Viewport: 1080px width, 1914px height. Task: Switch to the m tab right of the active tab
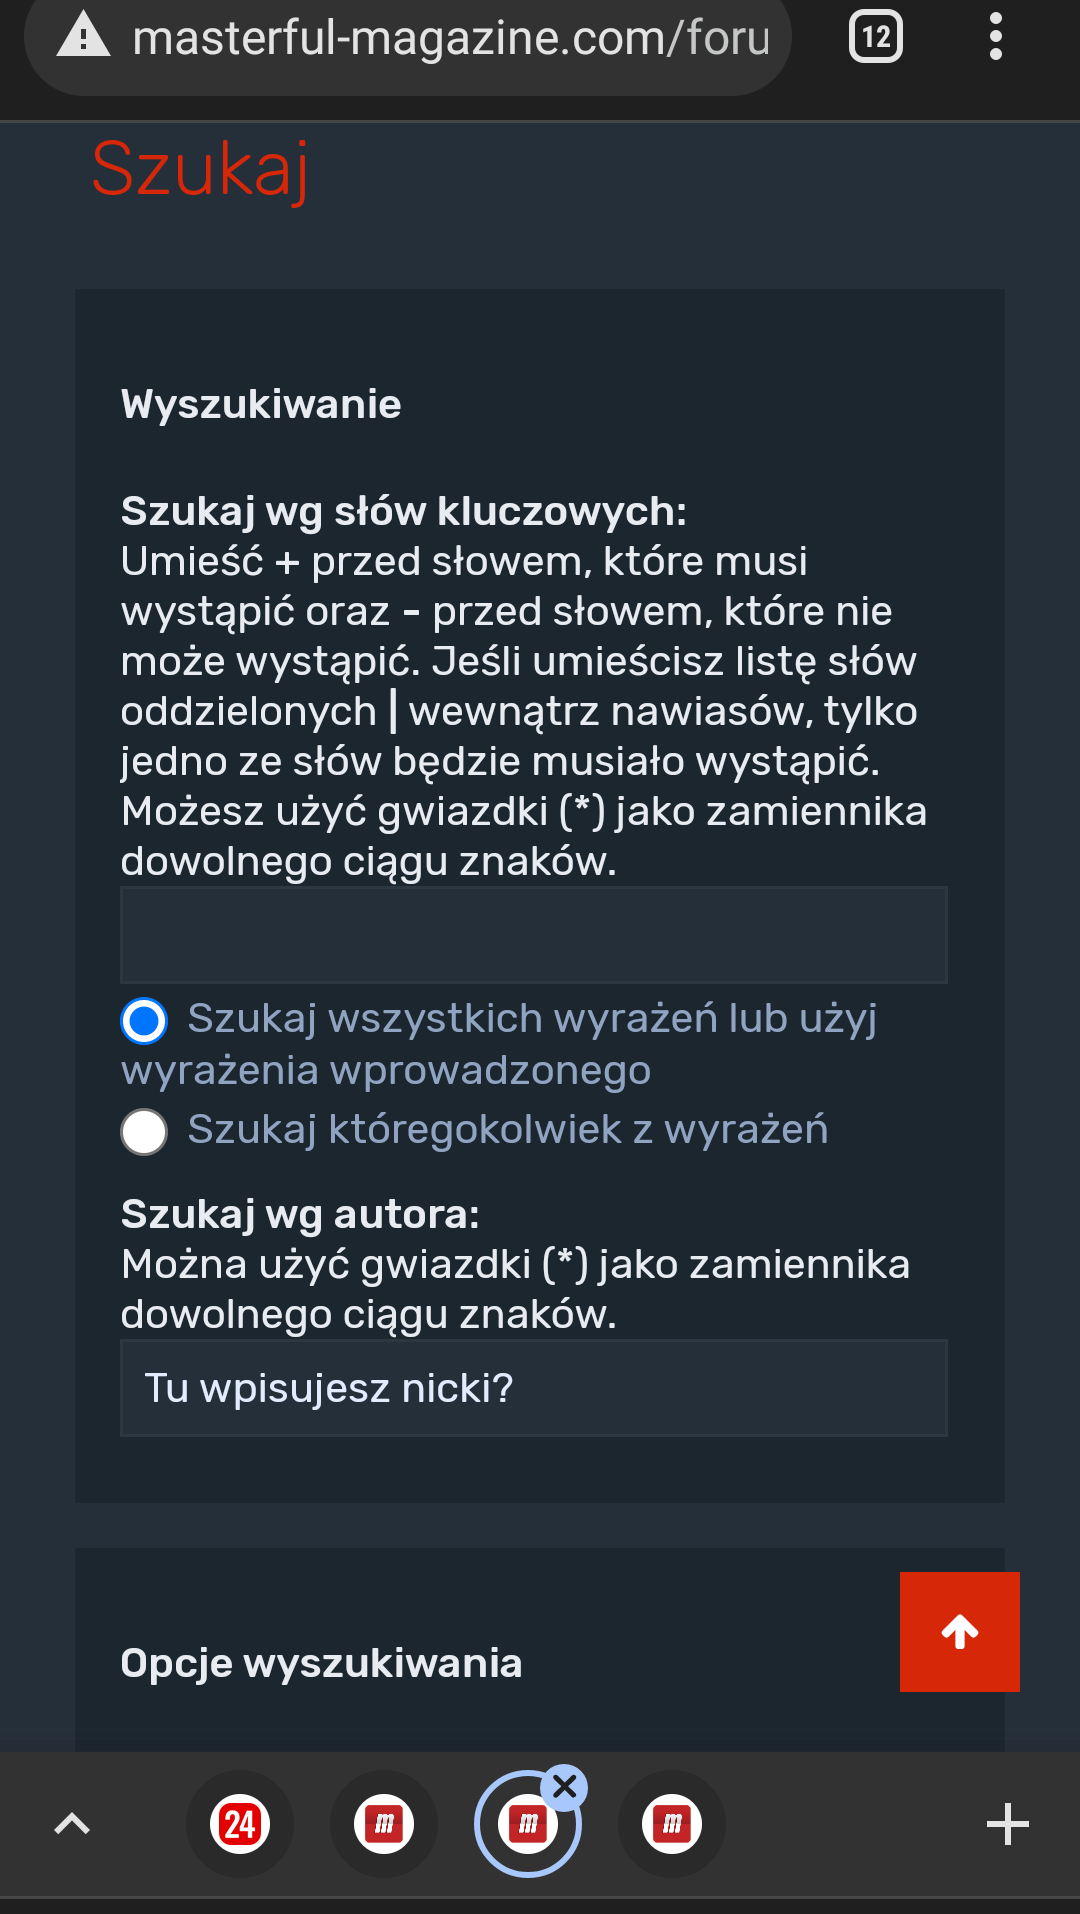(x=672, y=1824)
